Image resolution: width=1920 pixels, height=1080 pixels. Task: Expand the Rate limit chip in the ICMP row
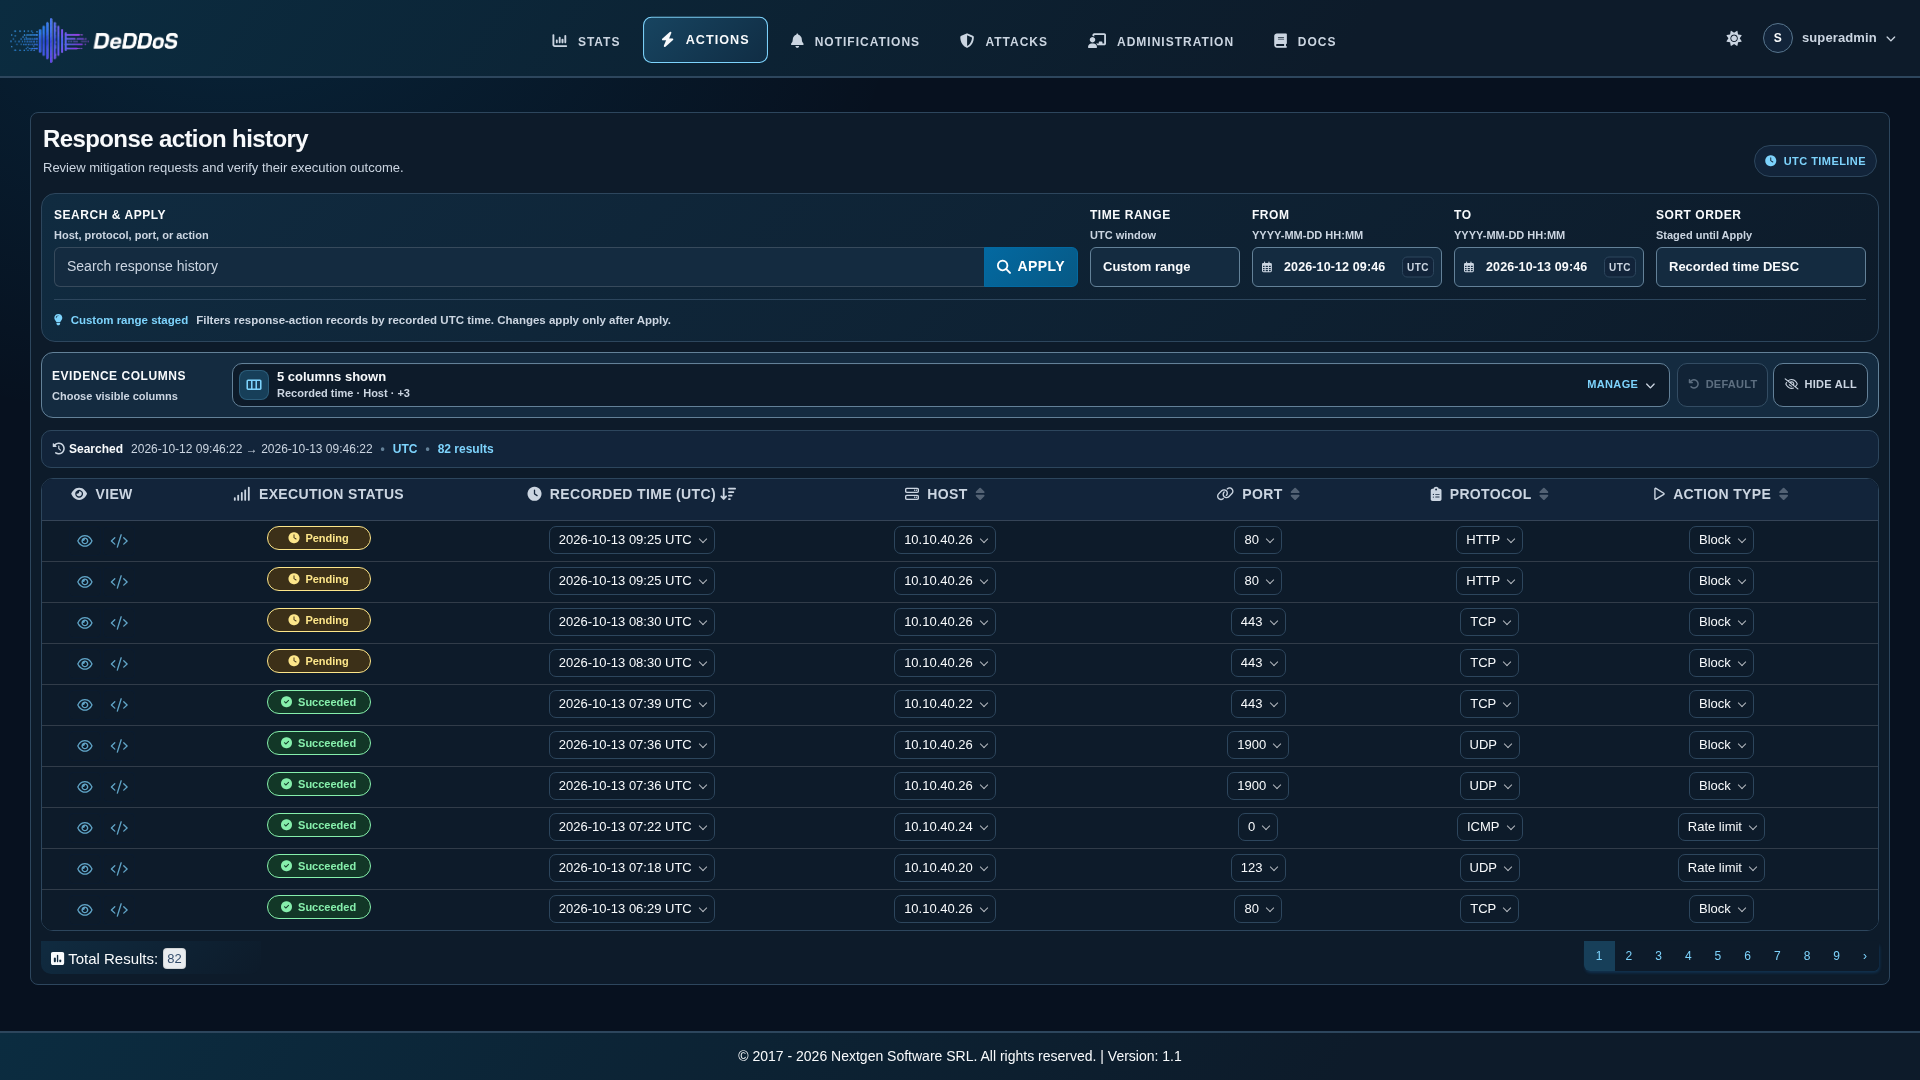click(x=1721, y=827)
